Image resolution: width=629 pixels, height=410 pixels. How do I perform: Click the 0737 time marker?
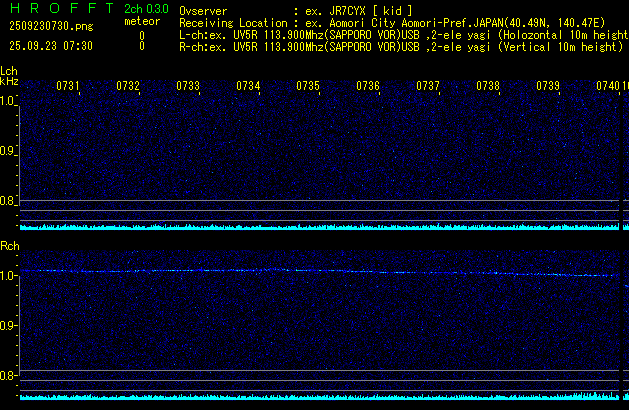pos(428,87)
